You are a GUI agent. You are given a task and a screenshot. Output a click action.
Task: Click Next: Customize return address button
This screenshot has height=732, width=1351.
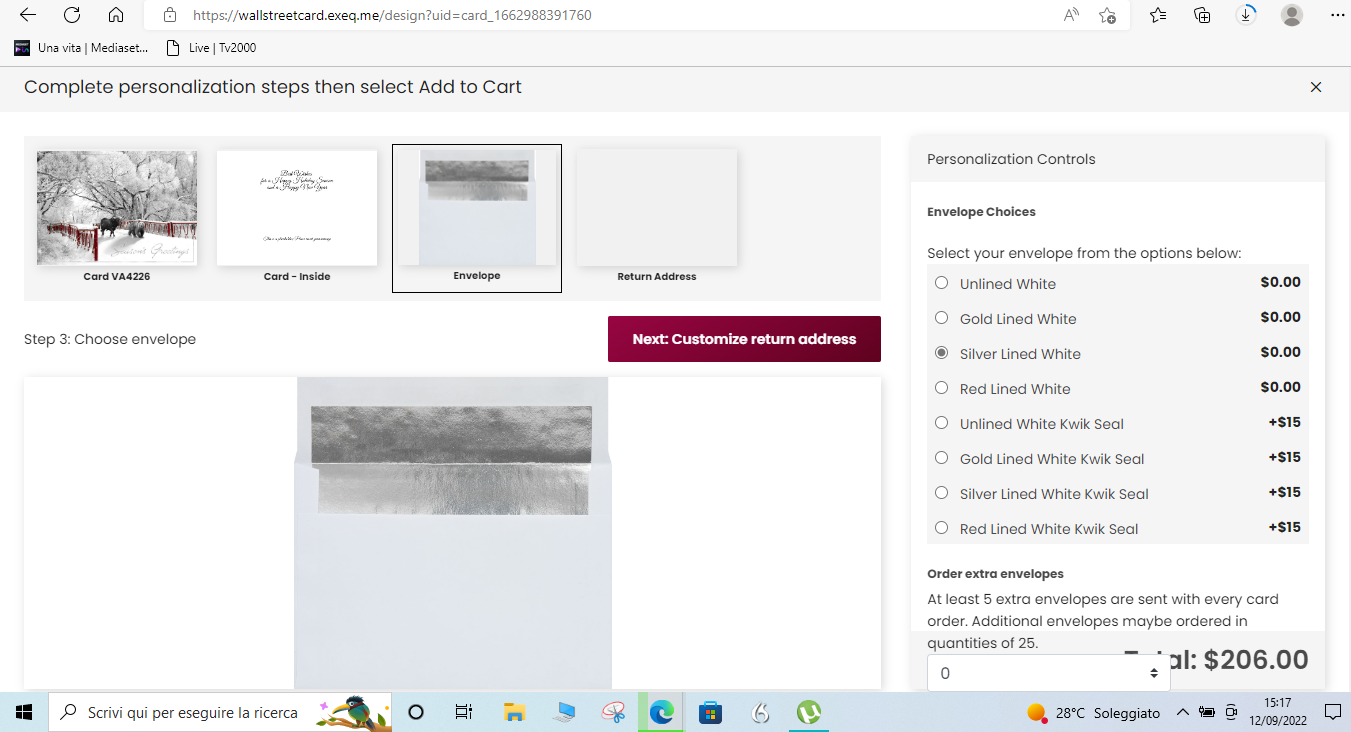(x=744, y=339)
